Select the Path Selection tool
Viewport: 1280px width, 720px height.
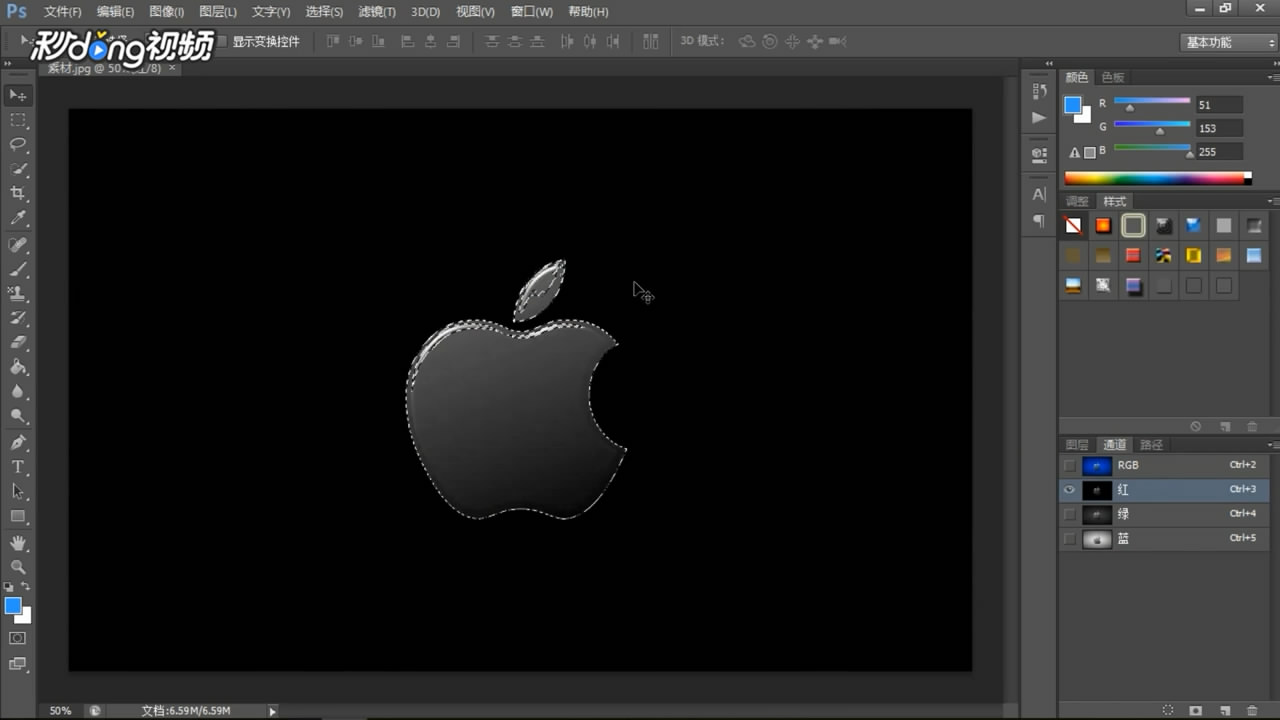(18, 492)
